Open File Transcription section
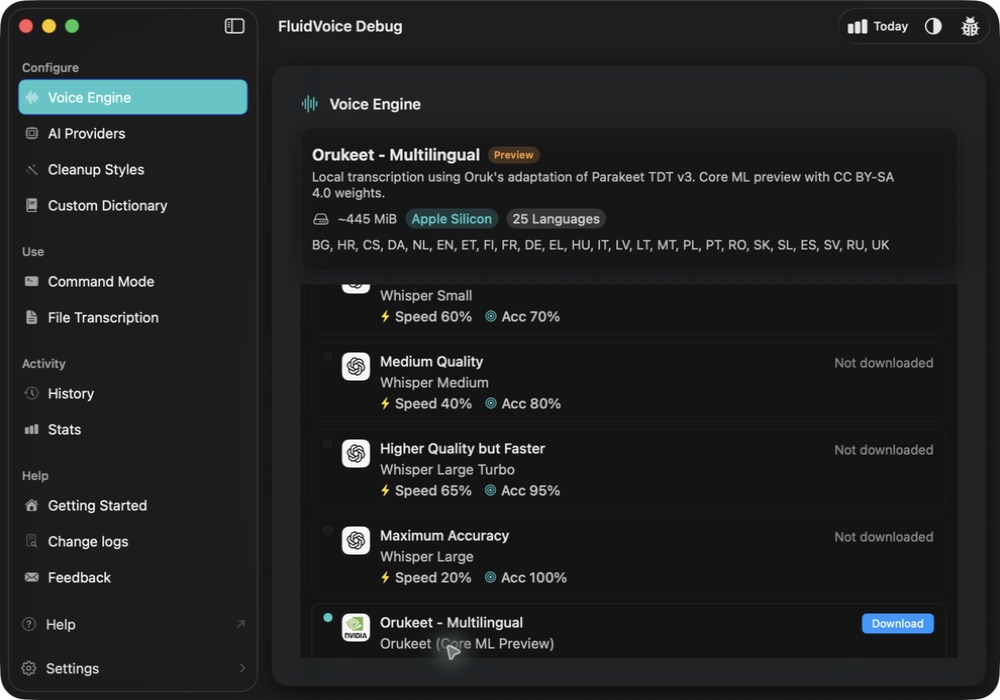 pyautogui.click(x=133, y=317)
